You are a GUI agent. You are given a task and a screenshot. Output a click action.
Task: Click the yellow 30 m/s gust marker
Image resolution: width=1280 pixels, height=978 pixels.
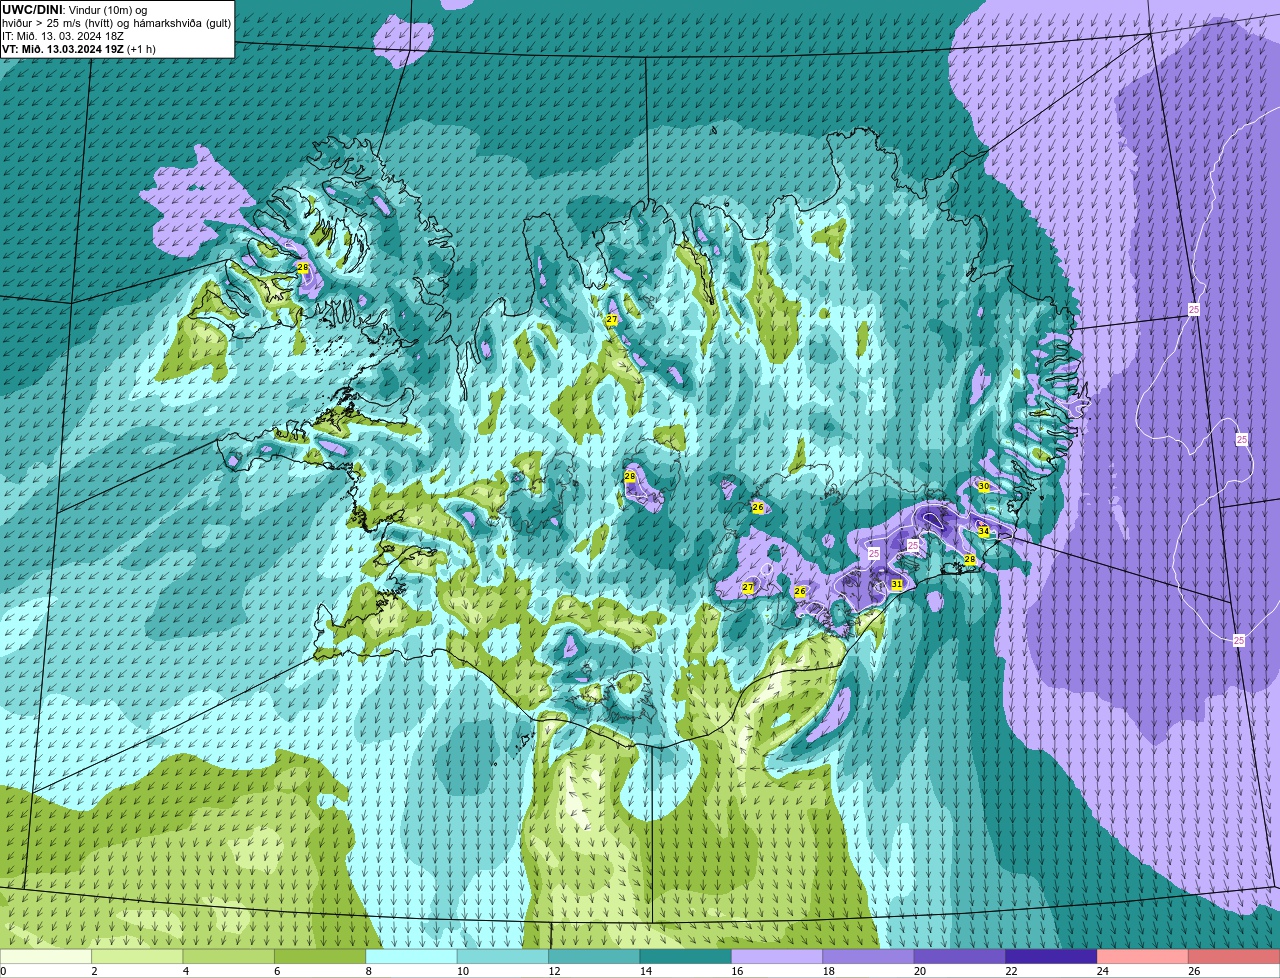984,486
